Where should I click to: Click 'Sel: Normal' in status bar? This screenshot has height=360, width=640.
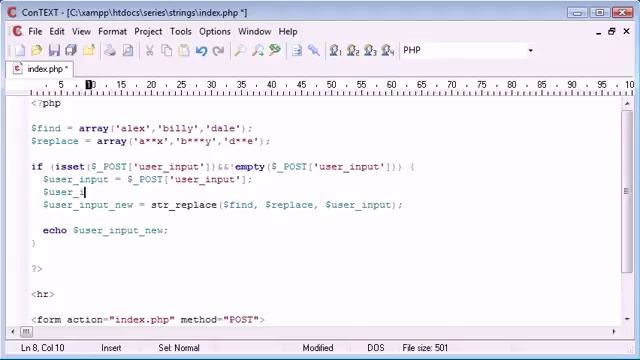(179, 348)
